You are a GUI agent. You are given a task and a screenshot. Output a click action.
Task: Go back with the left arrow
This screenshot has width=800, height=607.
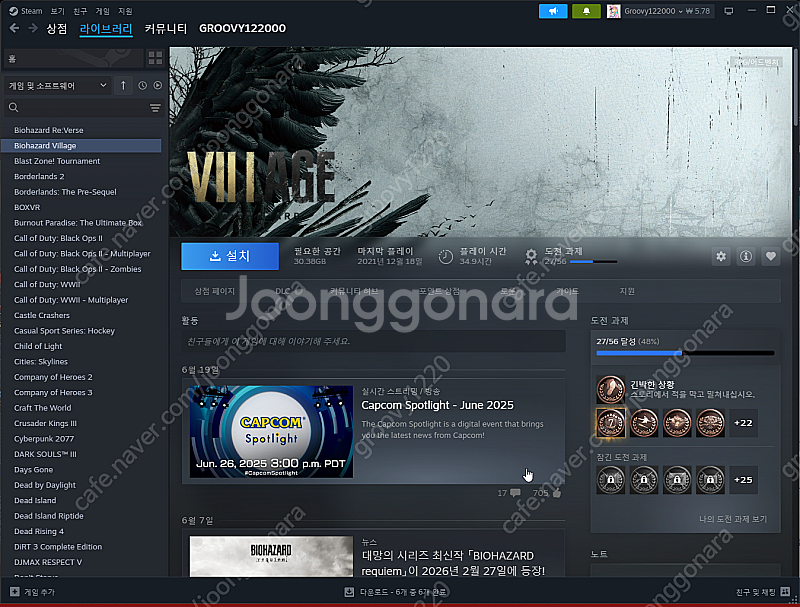14,28
